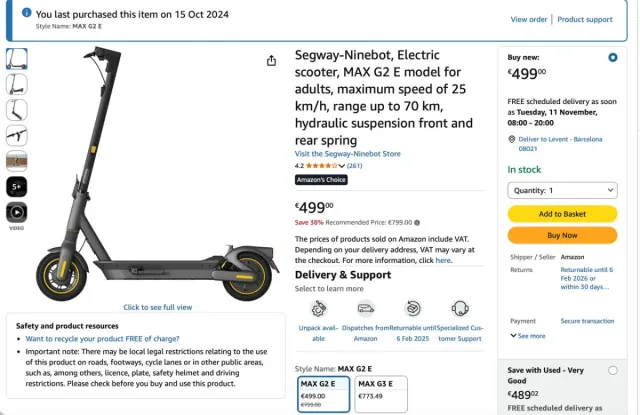Play the product video thumbnail

[17, 212]
